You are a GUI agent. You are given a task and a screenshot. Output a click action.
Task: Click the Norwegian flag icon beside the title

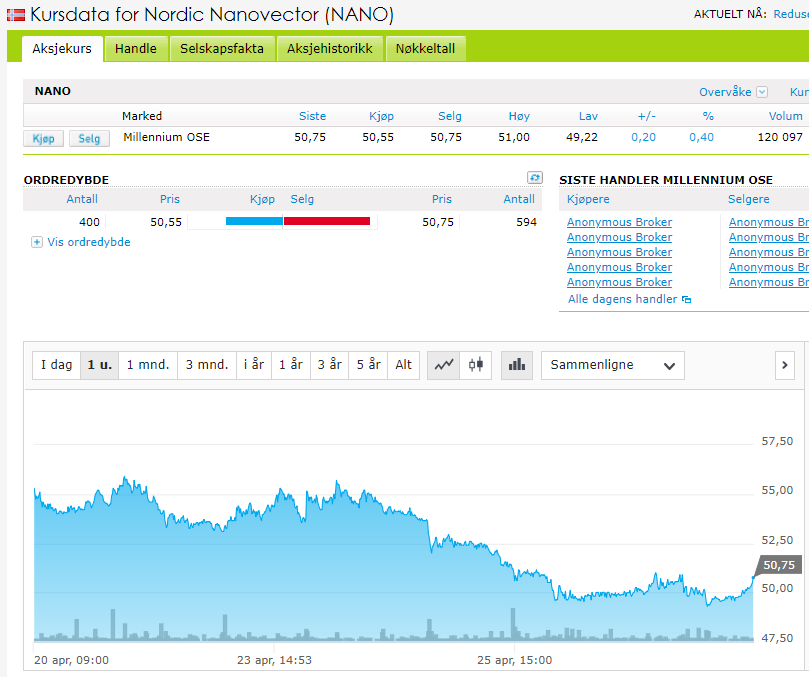point(15,14)
